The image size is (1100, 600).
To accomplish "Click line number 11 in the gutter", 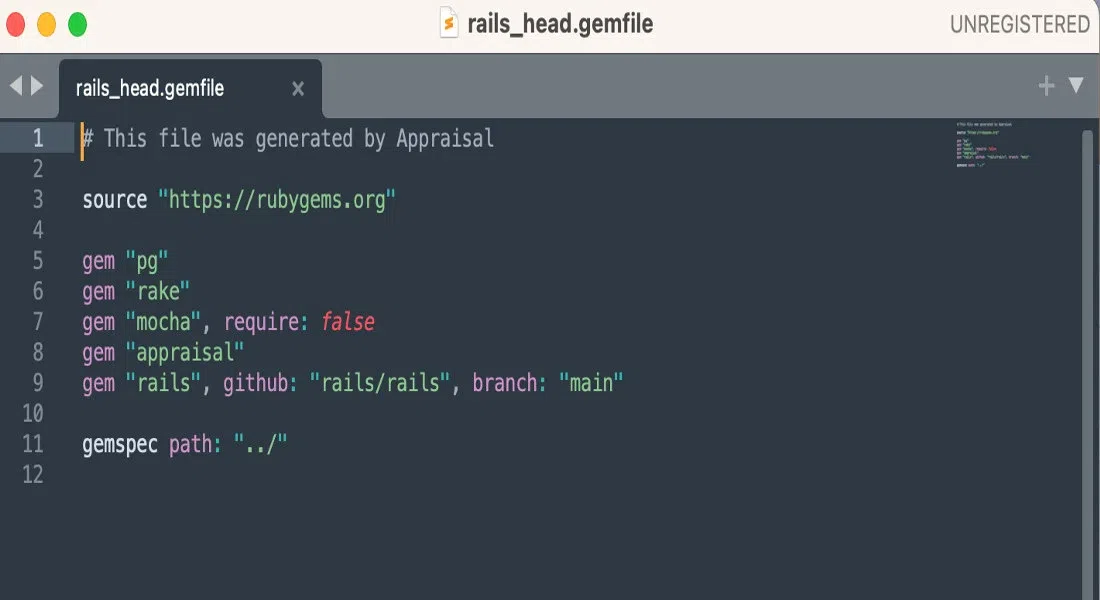I will click(x=33, y=444).
